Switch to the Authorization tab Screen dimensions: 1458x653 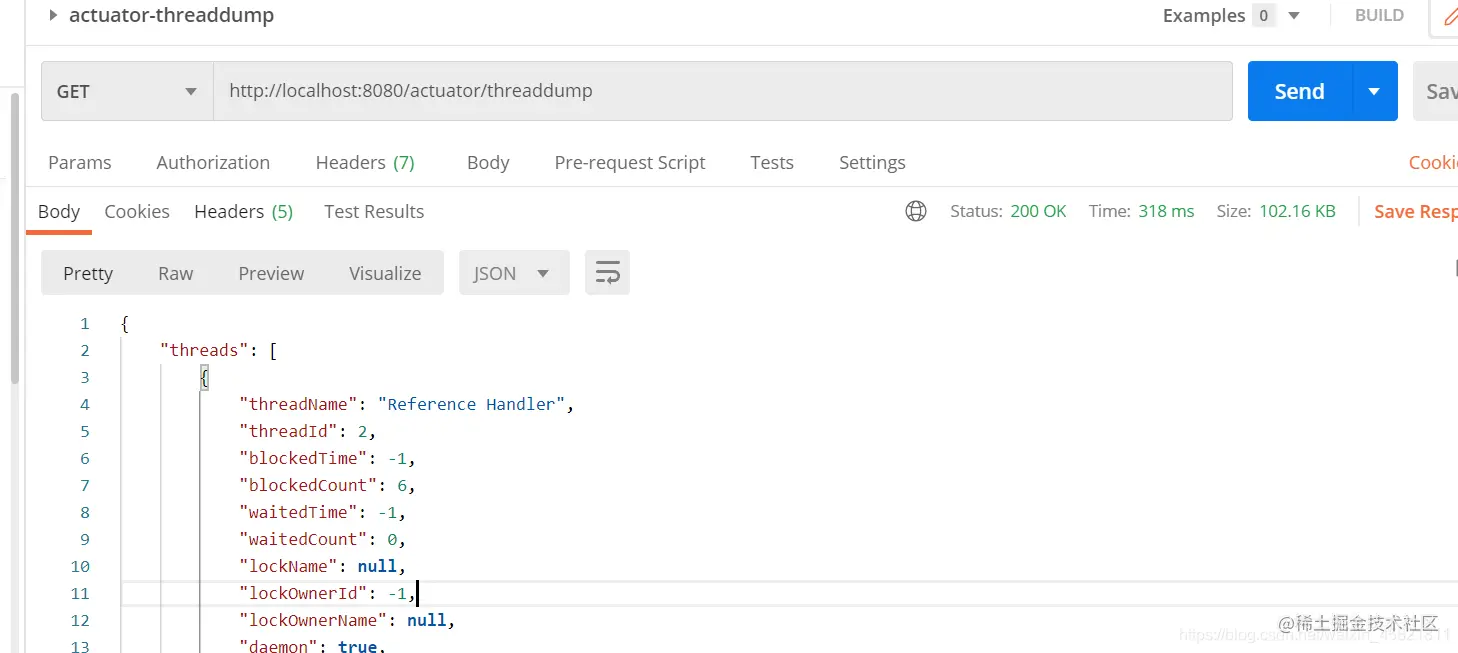[213, 162]
